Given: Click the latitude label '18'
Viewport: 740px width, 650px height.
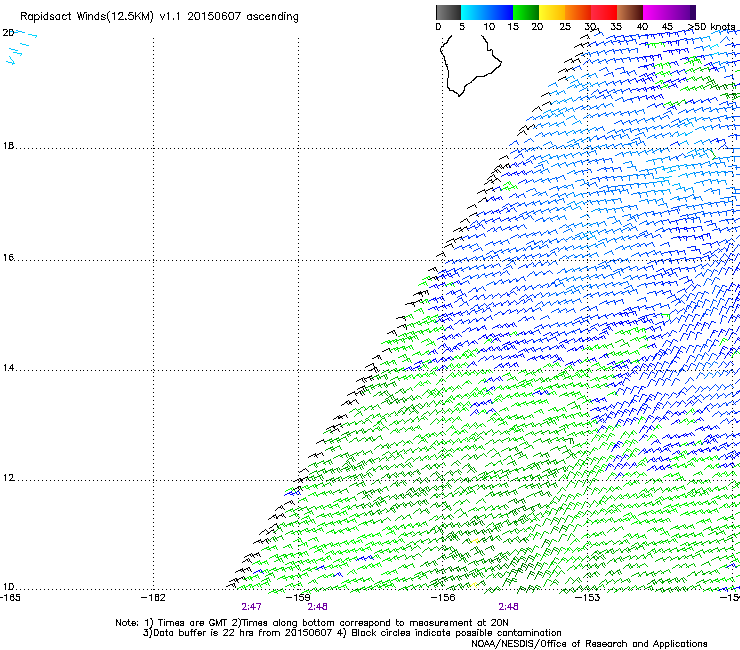Looking at the screenshot, I should (x=8, y=146).
